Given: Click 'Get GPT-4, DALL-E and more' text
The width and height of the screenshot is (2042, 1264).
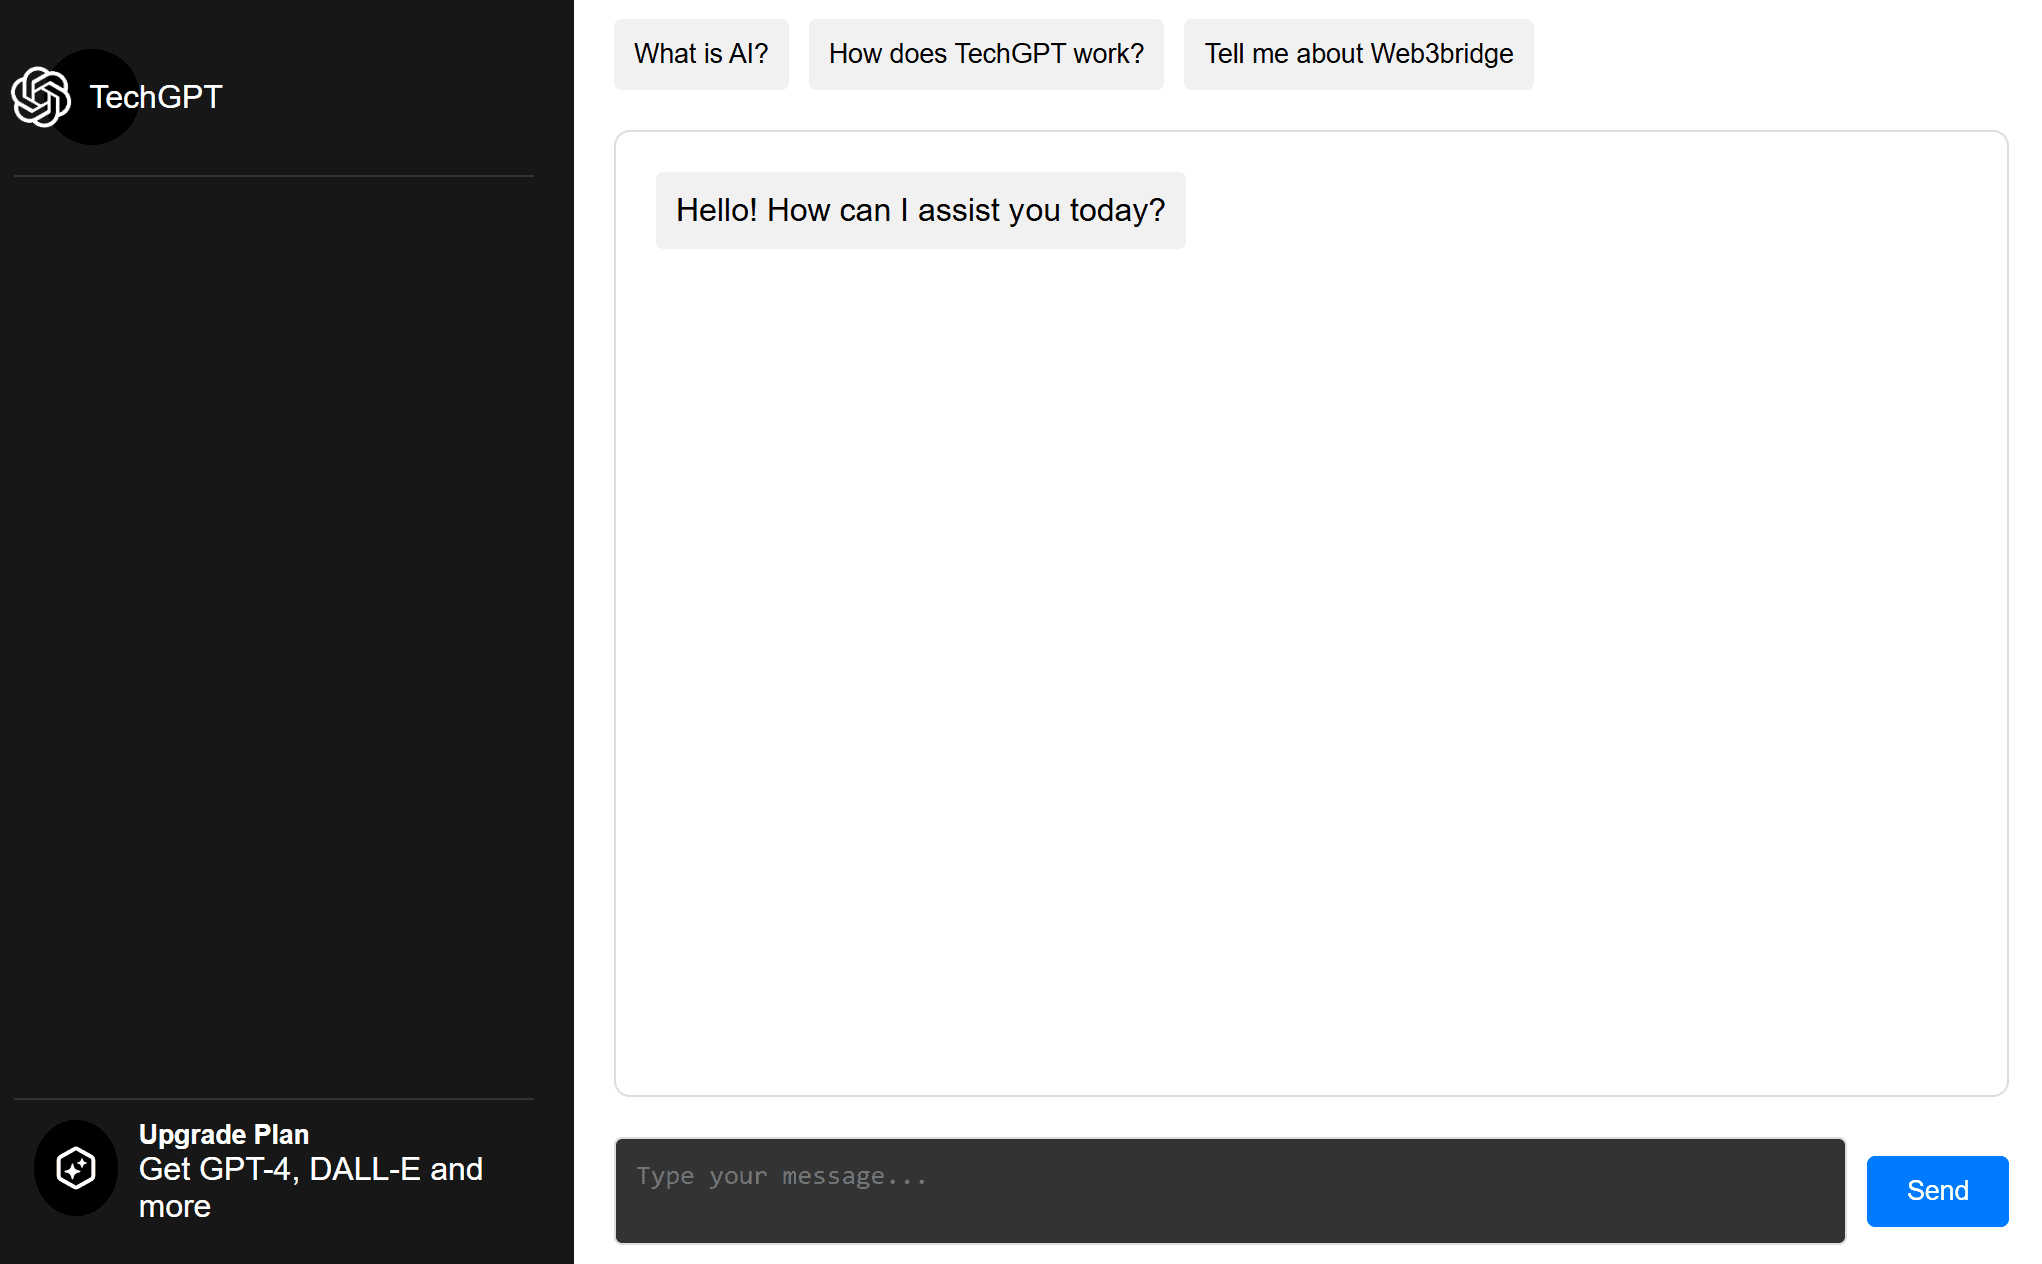Looking at the screenshot, I should pyautogui.click(x=311, y=1187).
